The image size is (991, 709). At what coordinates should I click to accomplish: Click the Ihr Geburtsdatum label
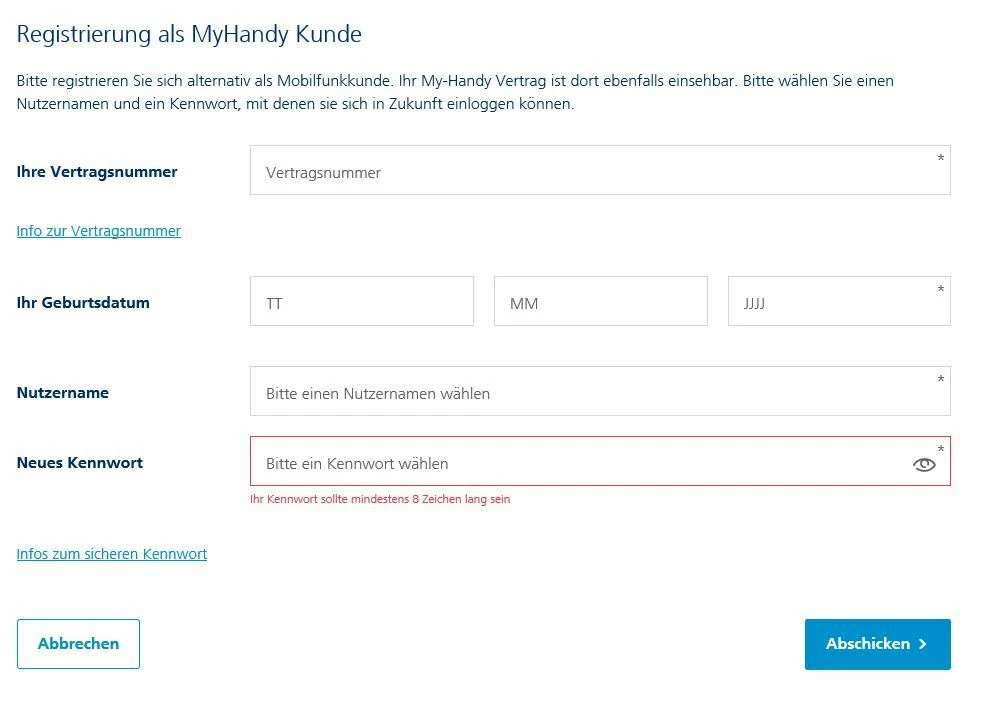pyautogui.click(x=83, y=302)
